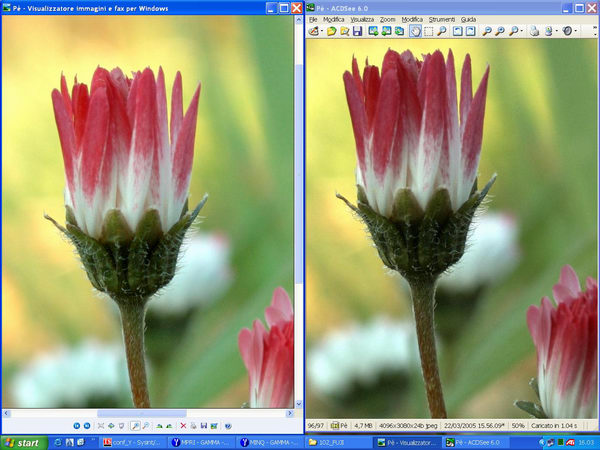Image resolution: width=600 pixels, height=450 pixels.
Task: Open the Visualizza menu in ACDSee
Action: 362,19
